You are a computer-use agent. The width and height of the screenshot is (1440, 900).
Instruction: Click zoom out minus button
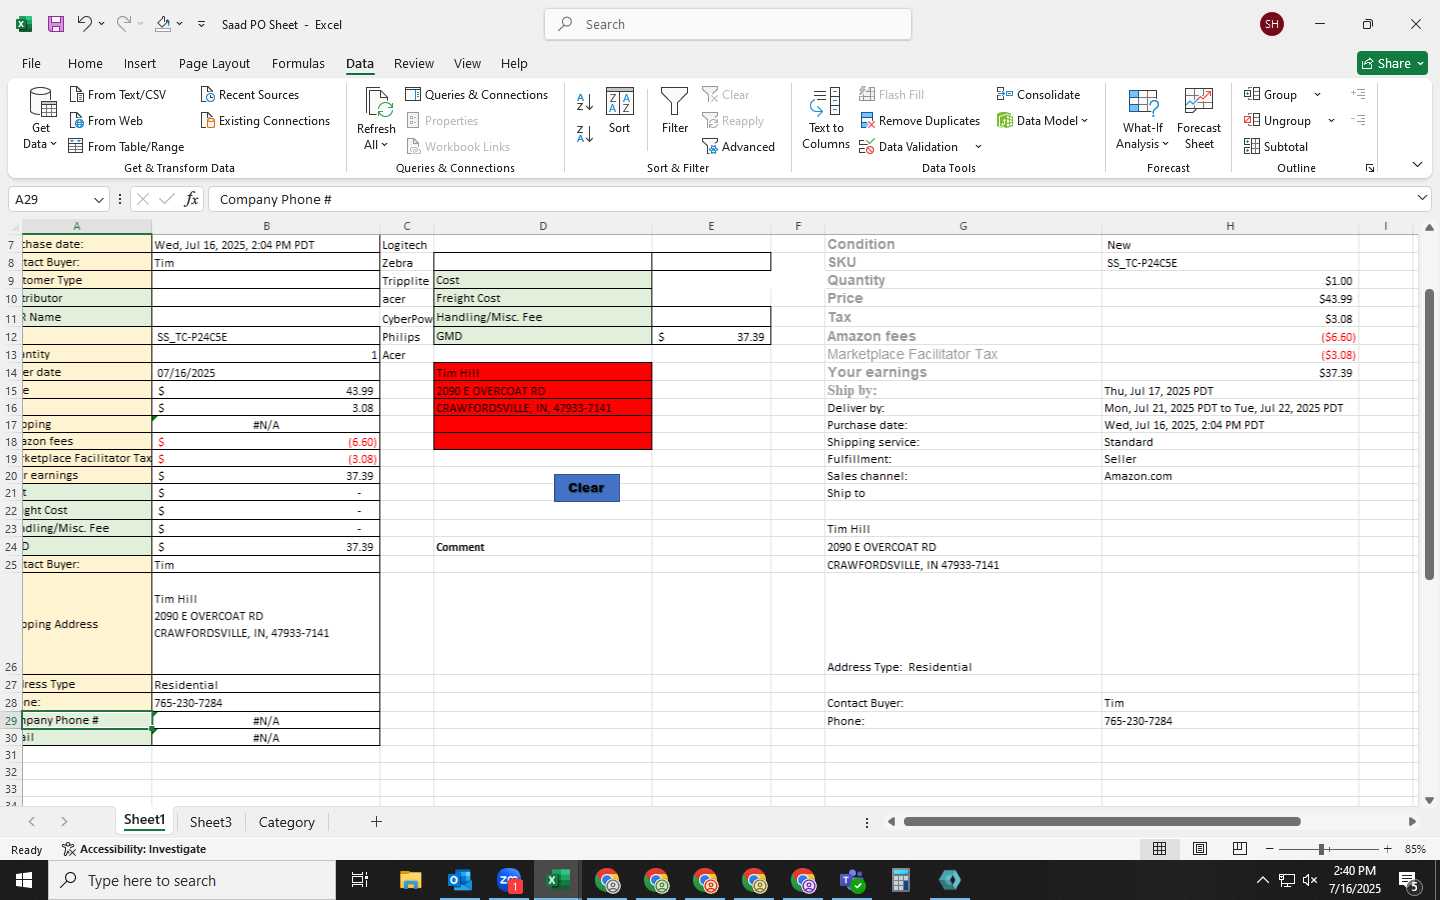pos(1270,849)
